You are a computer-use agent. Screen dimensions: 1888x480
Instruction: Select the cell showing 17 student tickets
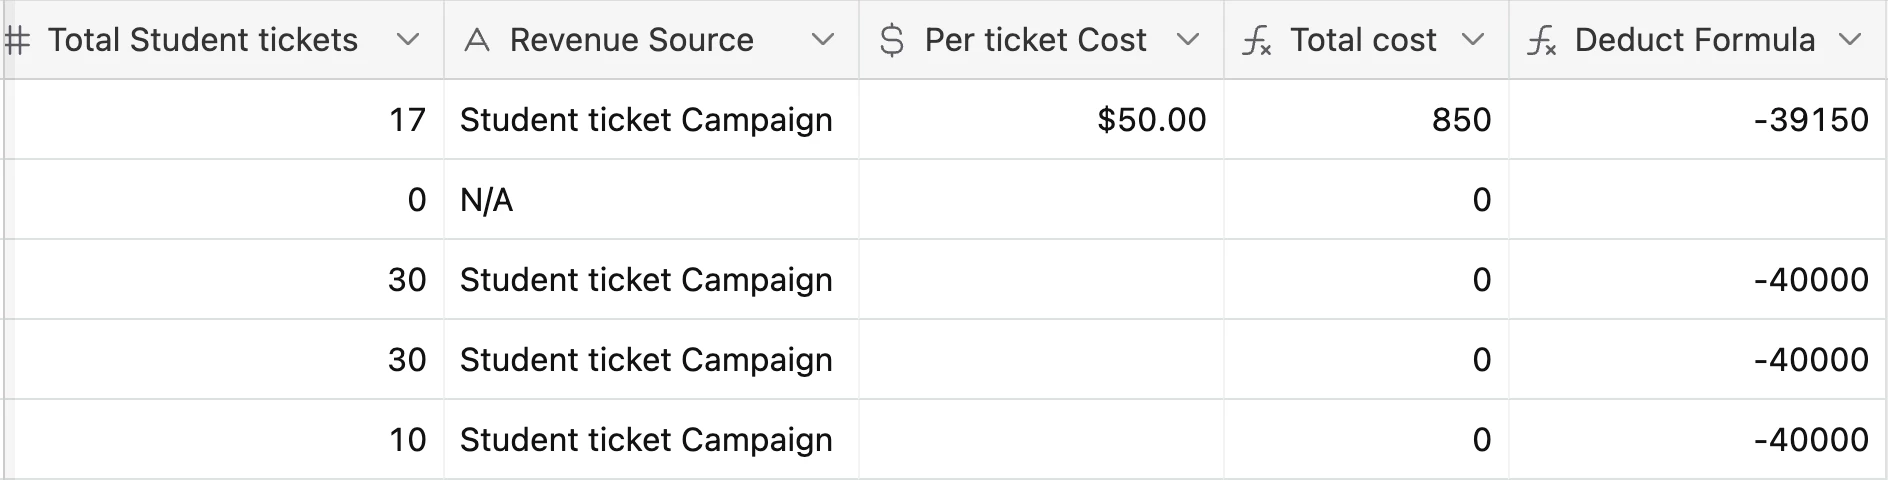pyautogui.click(x=224, y=120)
